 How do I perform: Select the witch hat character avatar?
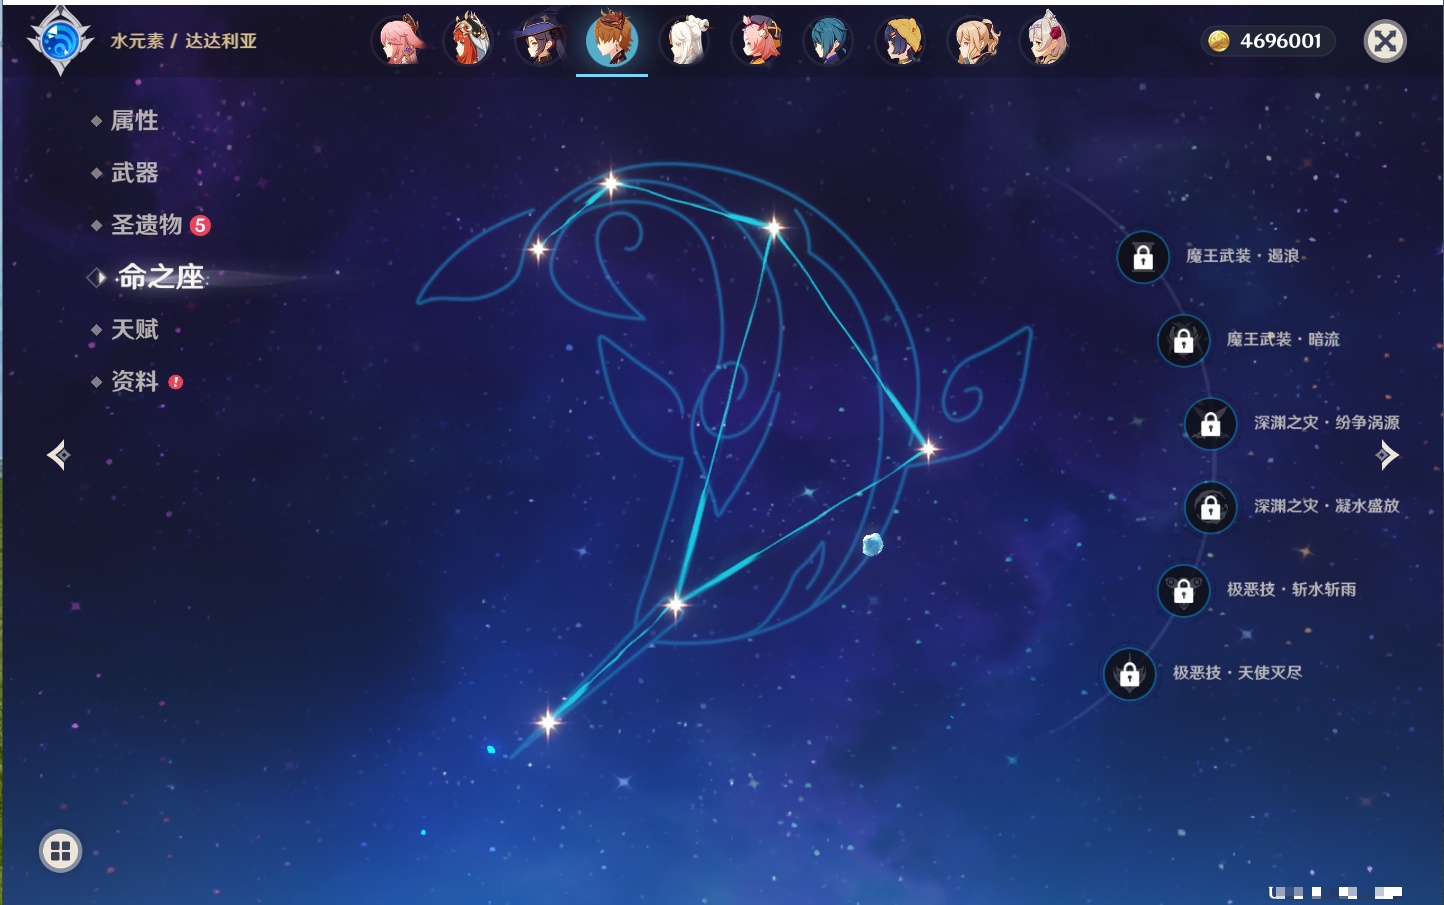tap(540, 41)
